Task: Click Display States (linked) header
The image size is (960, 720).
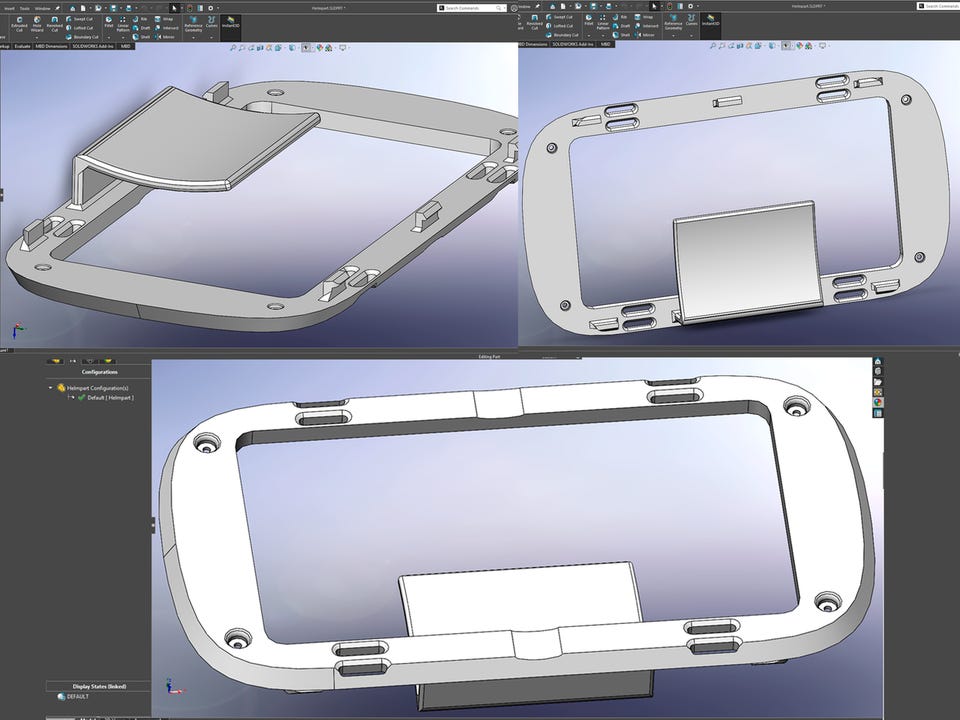Action: click(99, 686)
